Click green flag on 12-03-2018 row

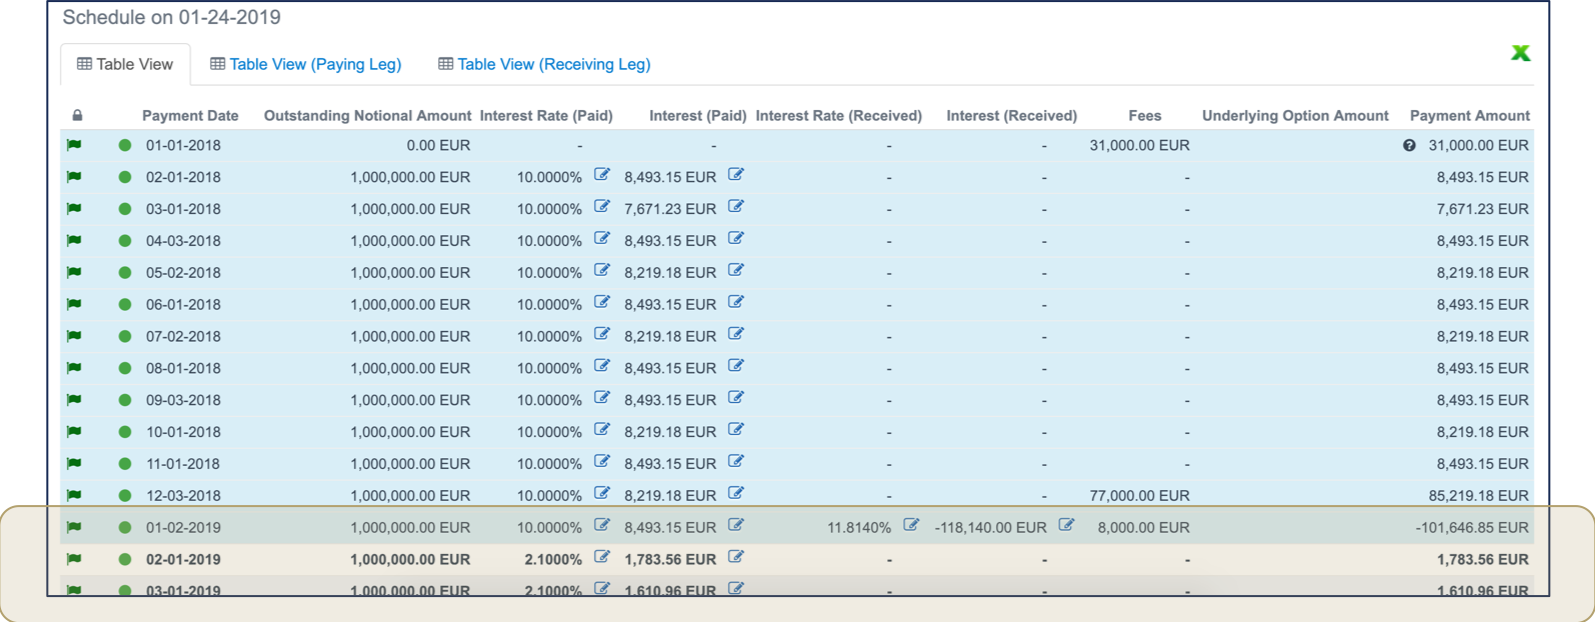tap(74, 495)
